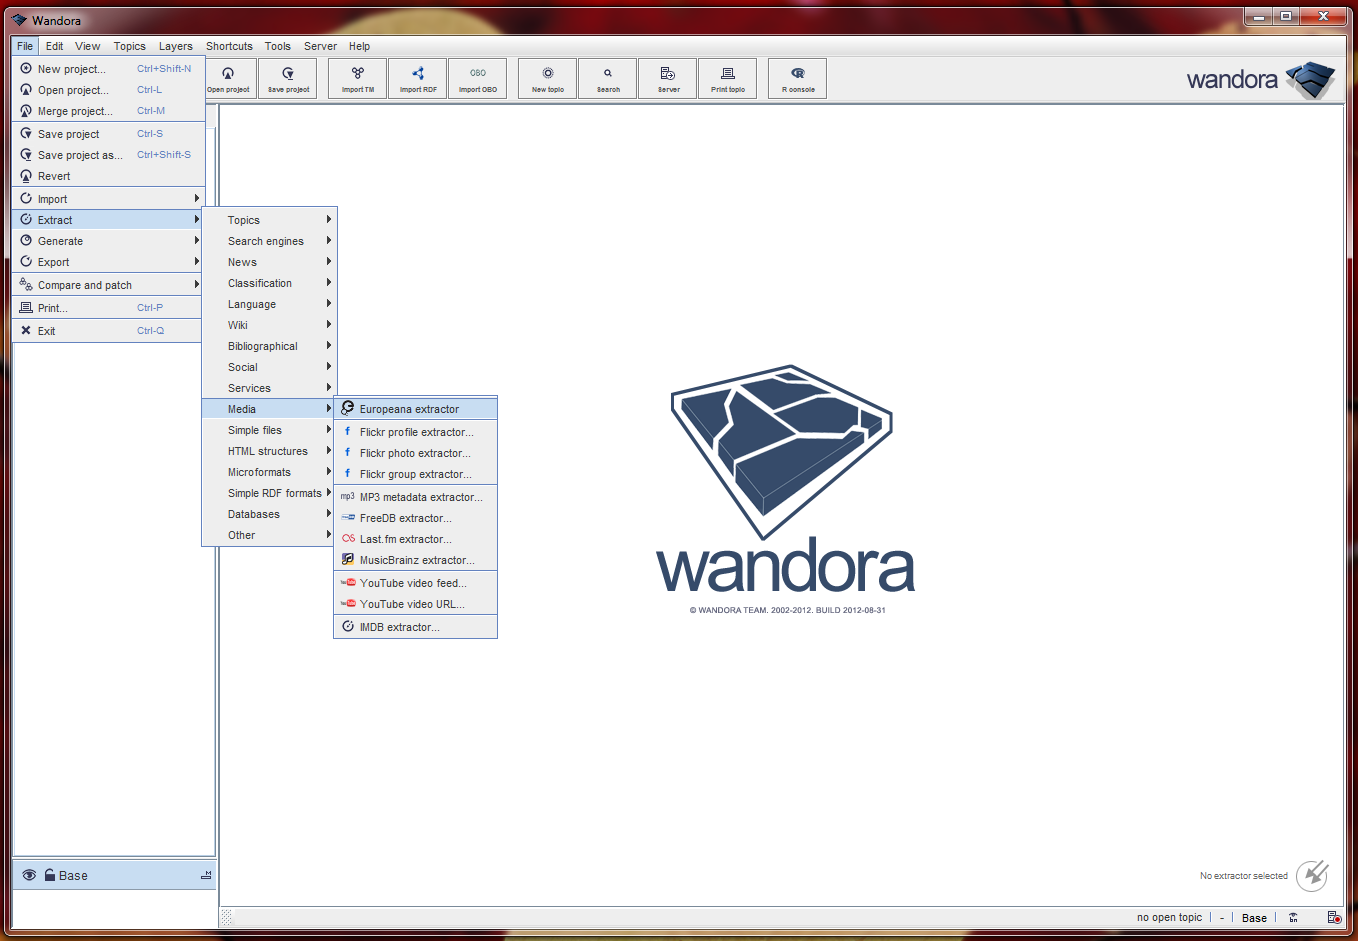Toggle visibility of the Base layer
This screenshot has height=941, width=1358.
pos(29,875)
